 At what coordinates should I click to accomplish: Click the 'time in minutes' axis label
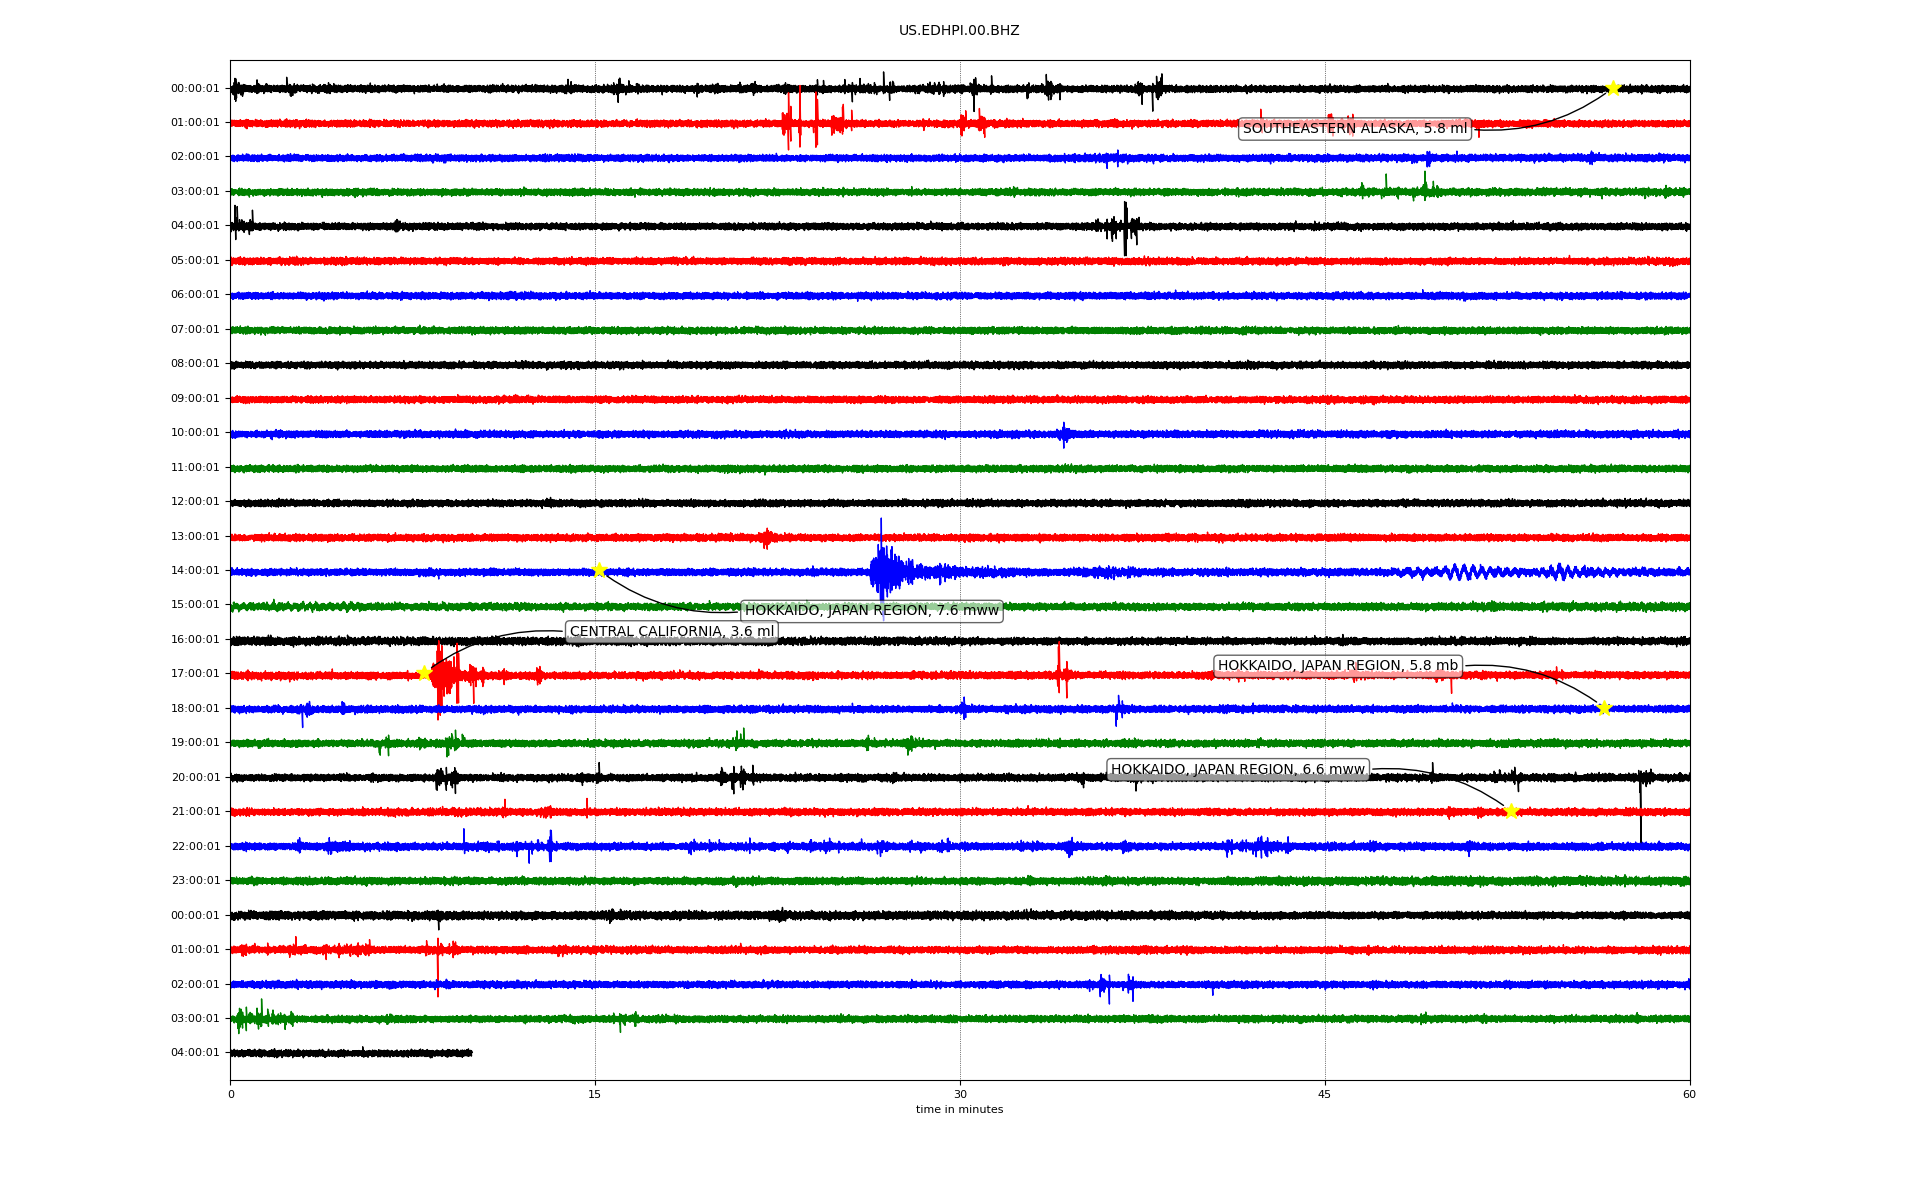click(x=959, y=1109)
